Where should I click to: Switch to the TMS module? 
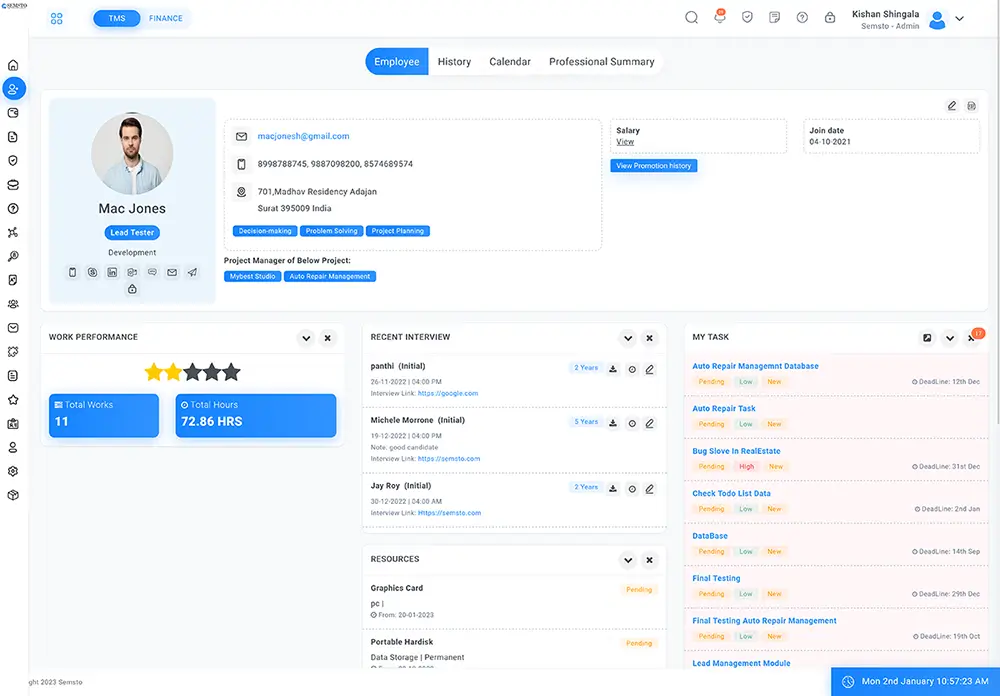click(x=117, y=19)
